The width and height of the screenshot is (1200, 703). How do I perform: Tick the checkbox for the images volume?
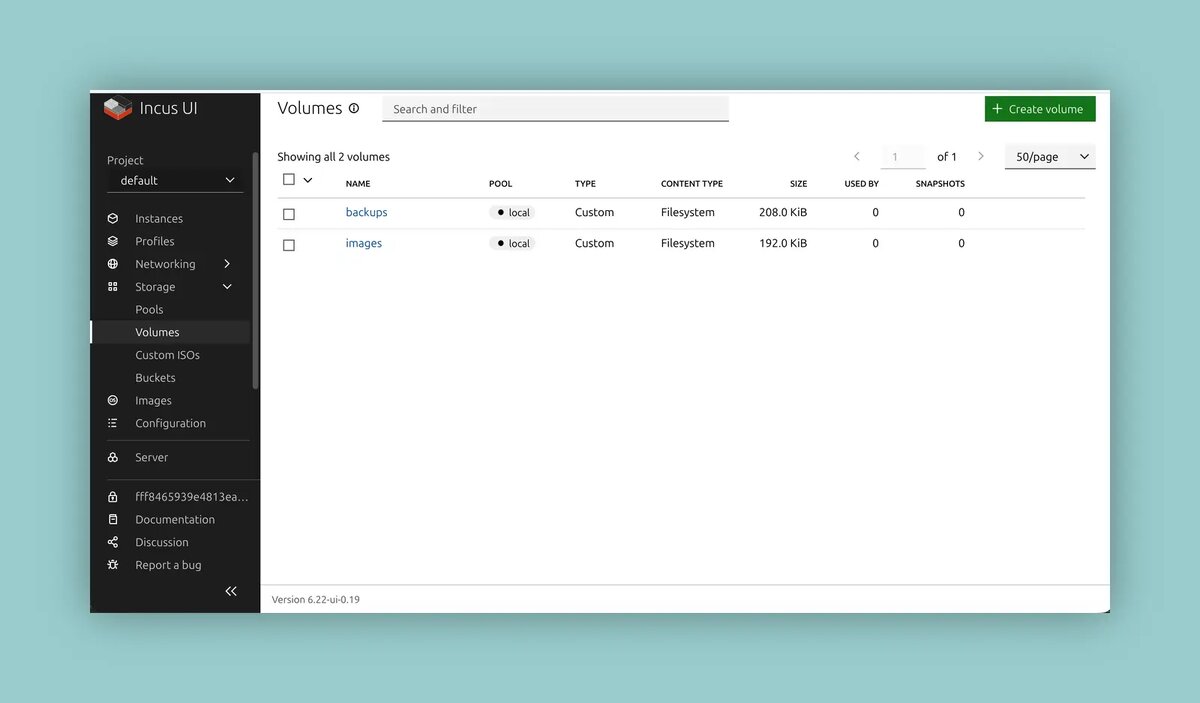[287, 244]
